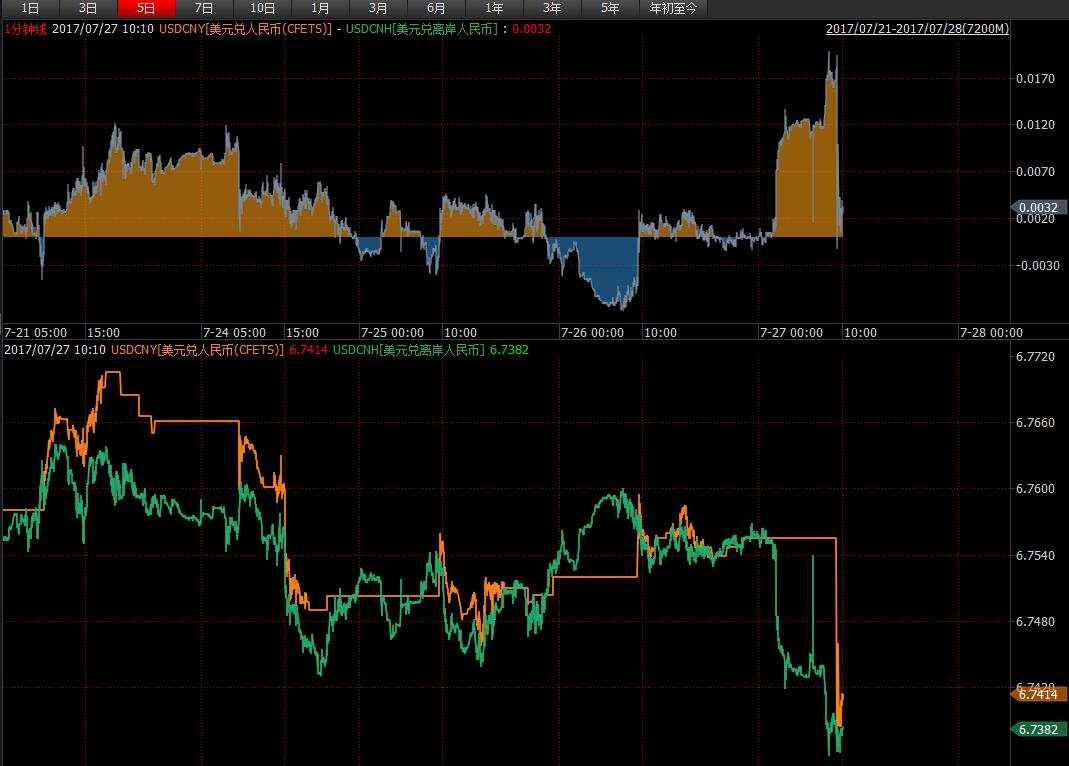Switch to the 7日 range tab
Viewport: 1069px width, 766px height.
tap(204, 8)
